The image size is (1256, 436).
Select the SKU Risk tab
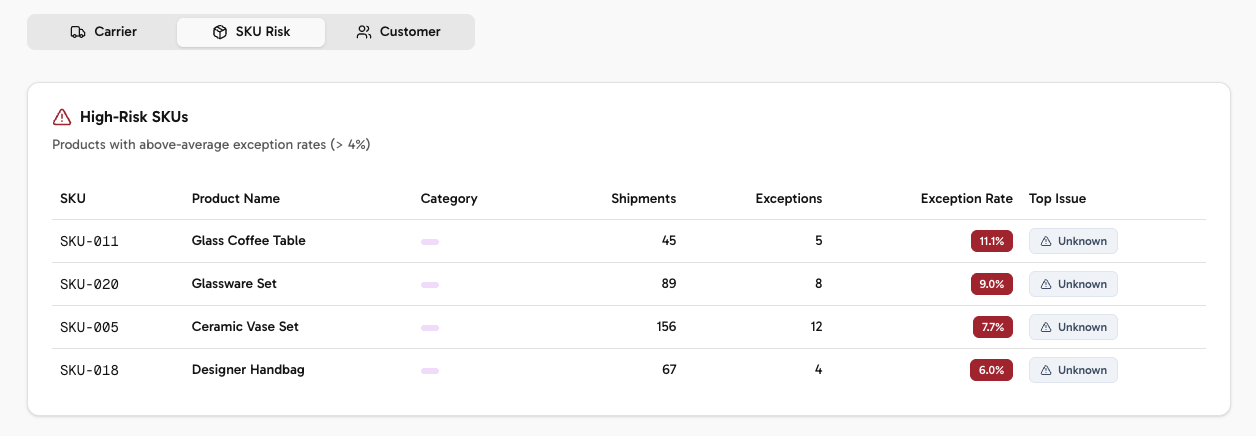(251, 32)
